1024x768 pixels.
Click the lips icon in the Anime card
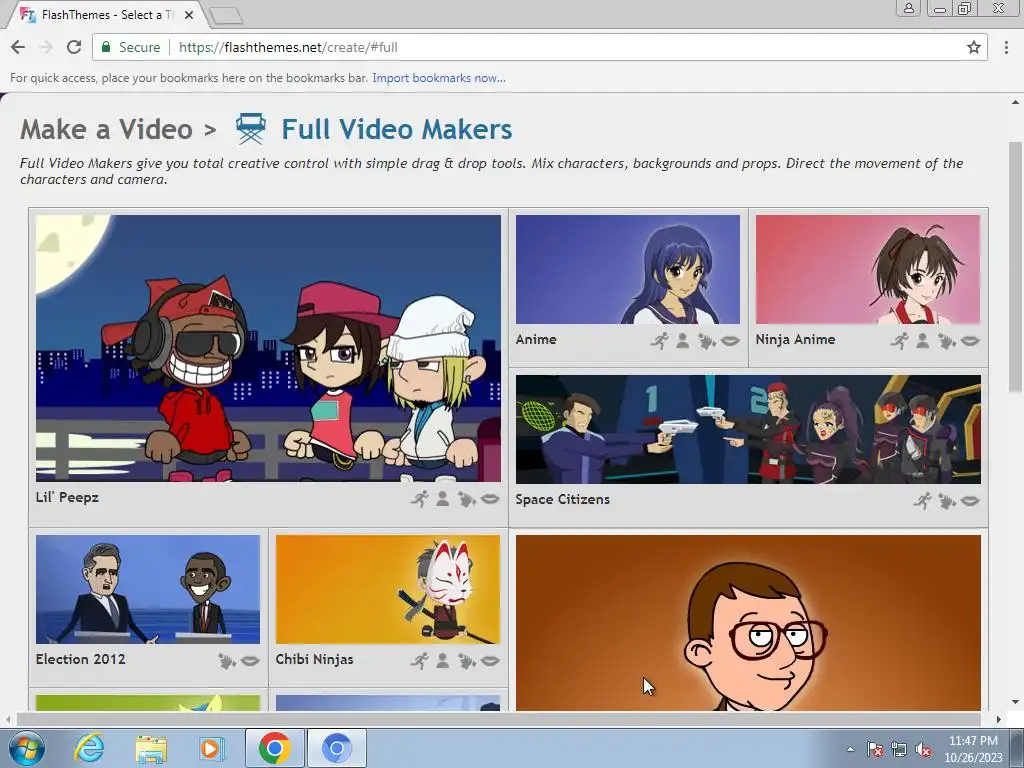click(x=729, y=341)
